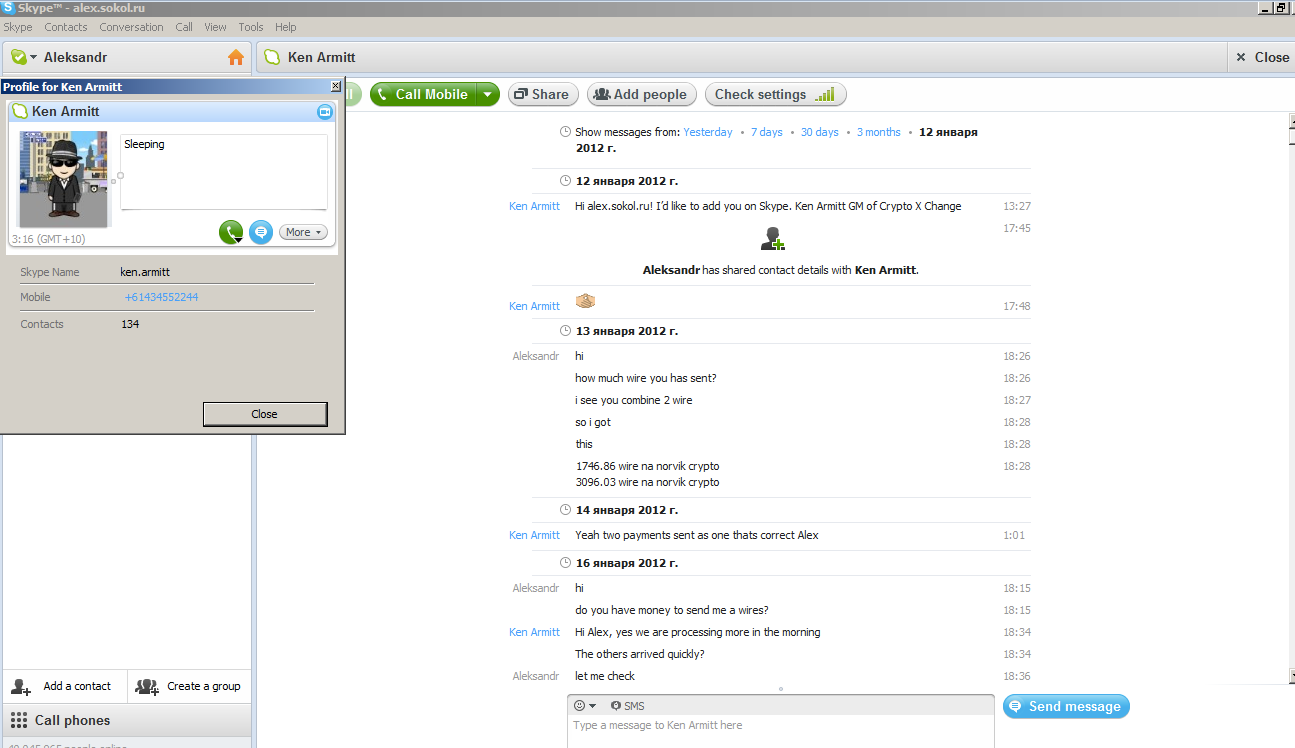Screen dimensions: 1295x748
Task: Click inside the message input field
Action: pyautogui.click(x=780, y=732)
